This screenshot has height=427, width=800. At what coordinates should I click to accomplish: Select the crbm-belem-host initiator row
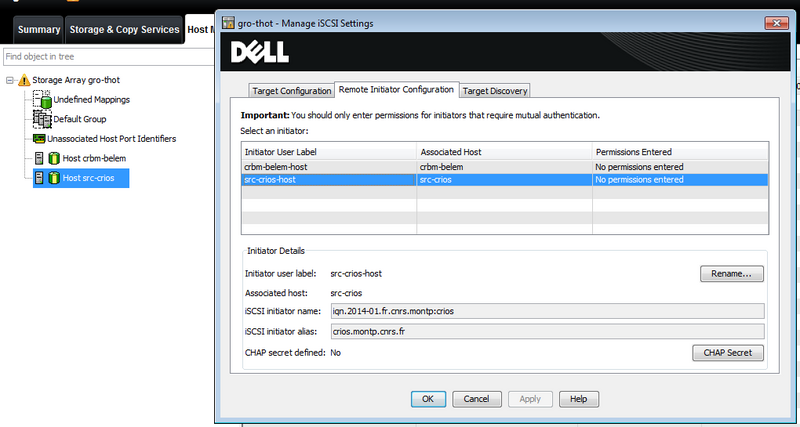click(x=330, y=167)
